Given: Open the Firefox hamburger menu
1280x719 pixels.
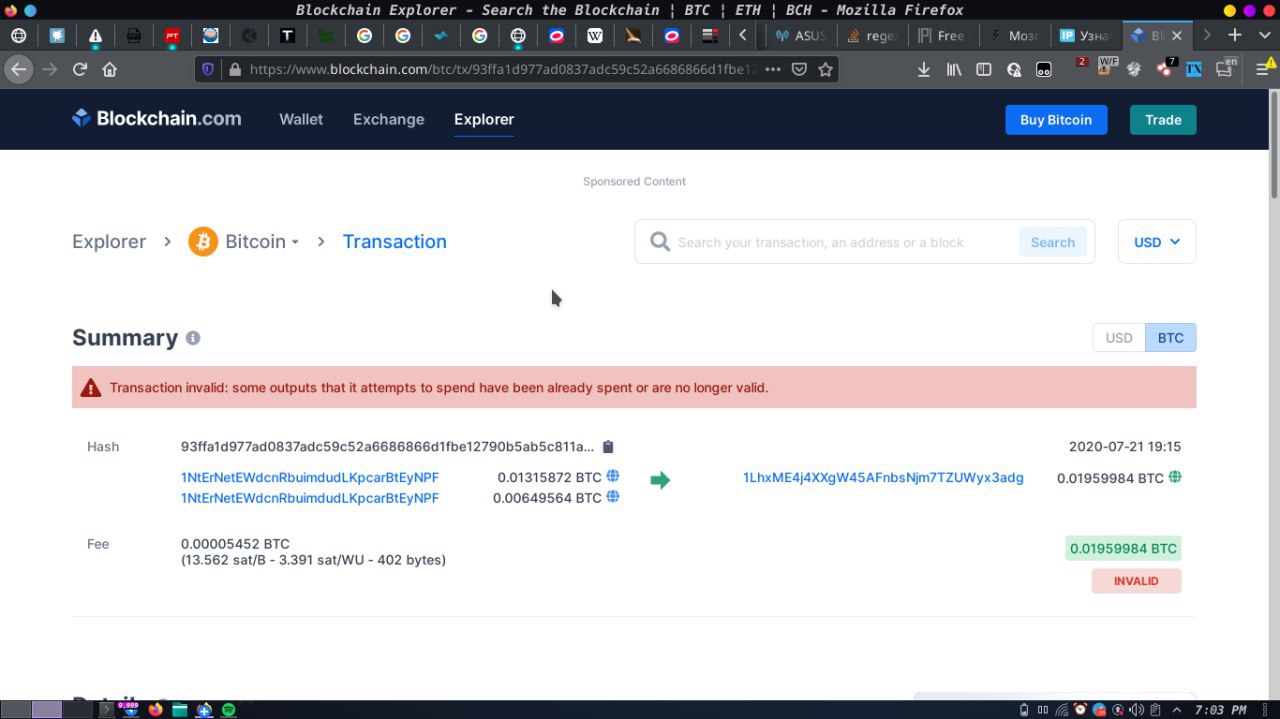Looking at the screenshot, I should (1263, 69).
